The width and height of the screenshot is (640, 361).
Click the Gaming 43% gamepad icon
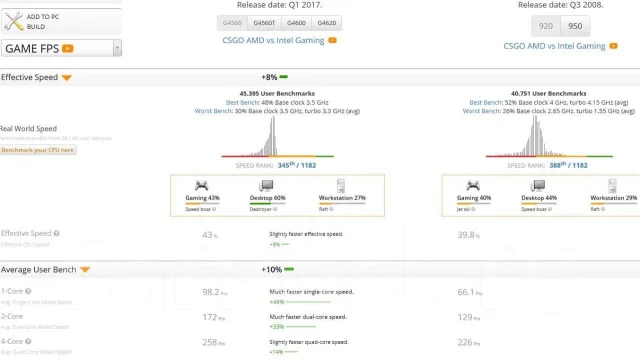tap(202, 186)
